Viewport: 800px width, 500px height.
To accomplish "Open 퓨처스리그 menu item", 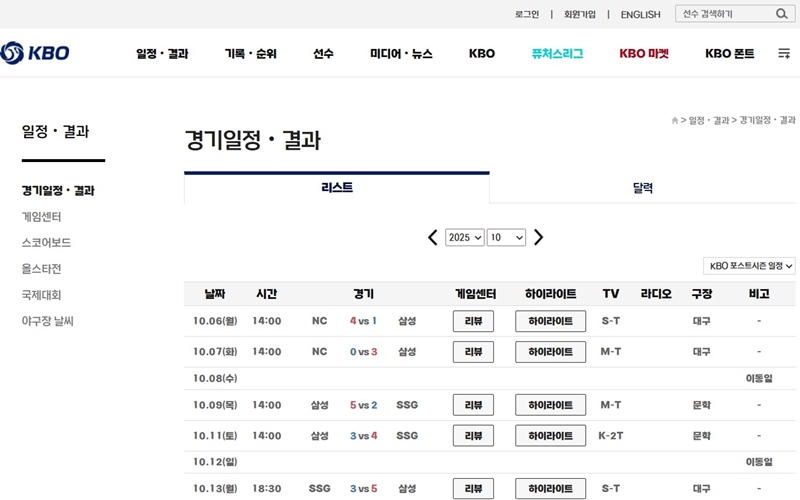I will coord(557,54).
